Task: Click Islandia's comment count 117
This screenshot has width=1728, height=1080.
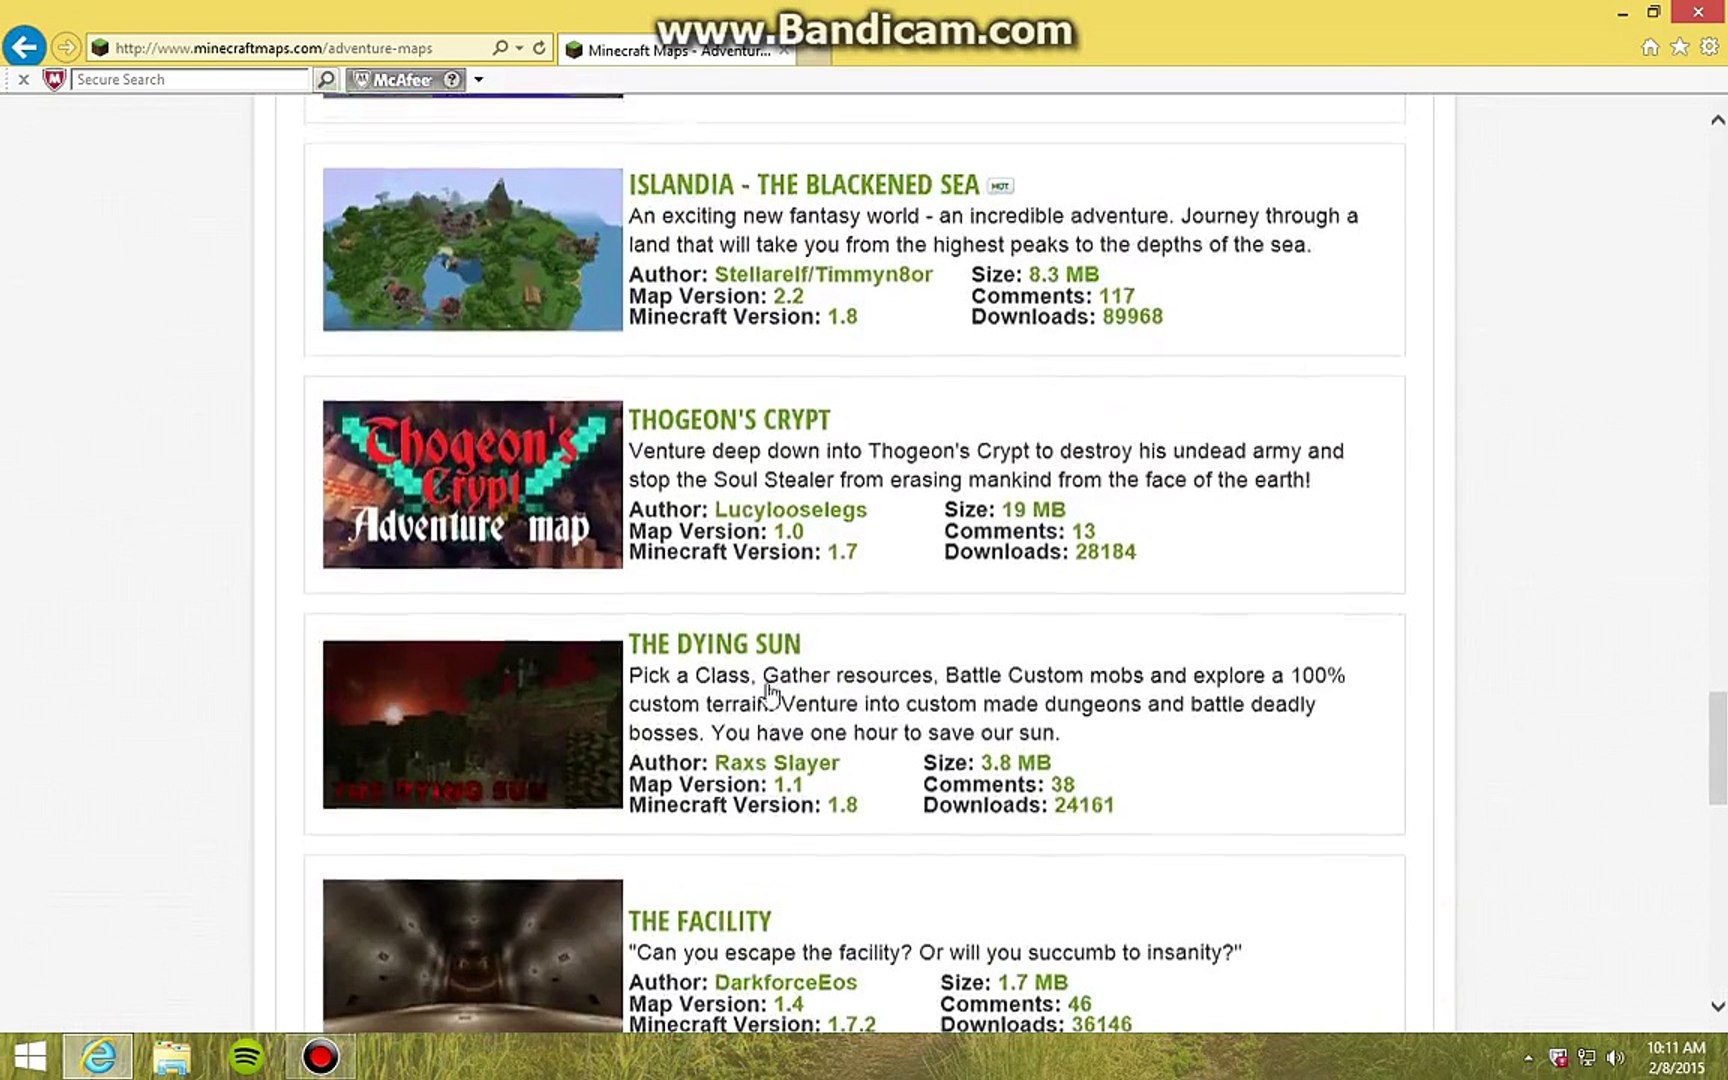Action: pyautogui.click(x=1116, y=296)
